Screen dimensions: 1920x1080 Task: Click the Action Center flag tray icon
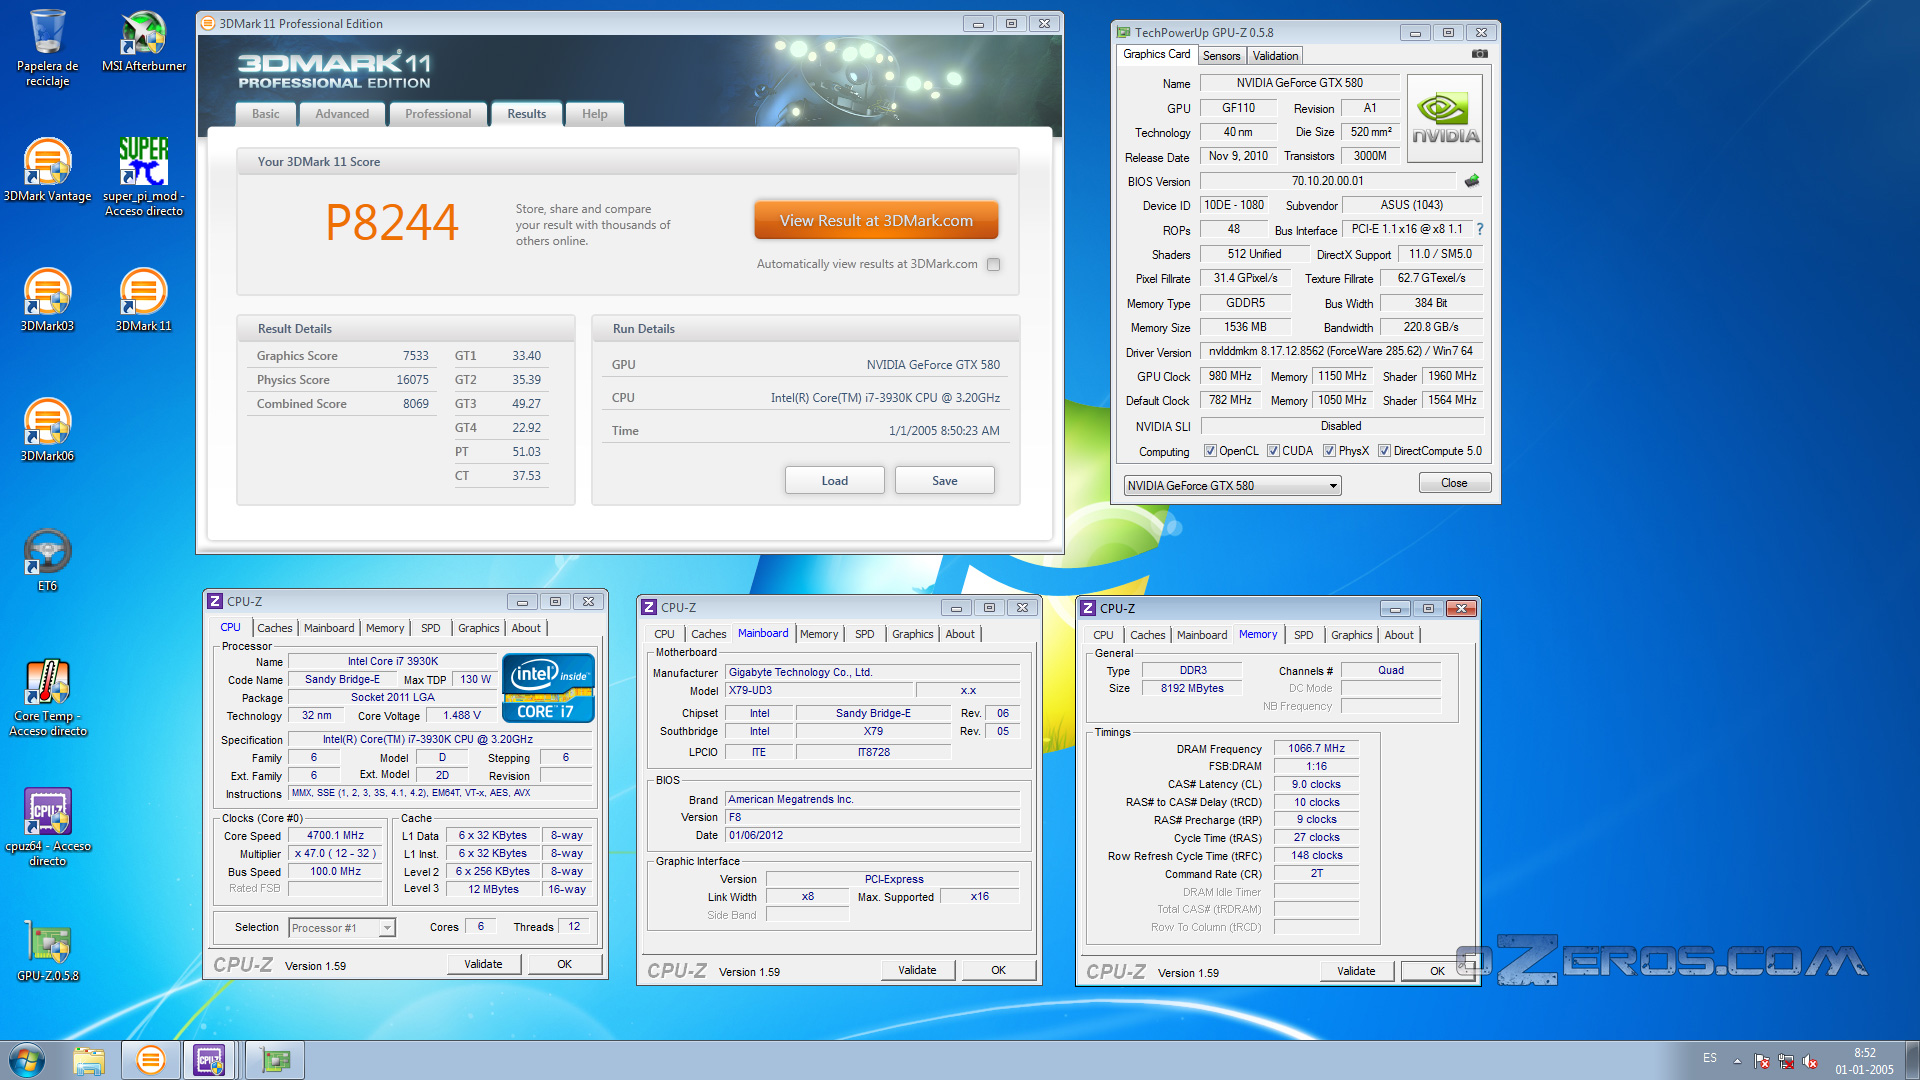pyautogui.click(x=1762, y=1061)
